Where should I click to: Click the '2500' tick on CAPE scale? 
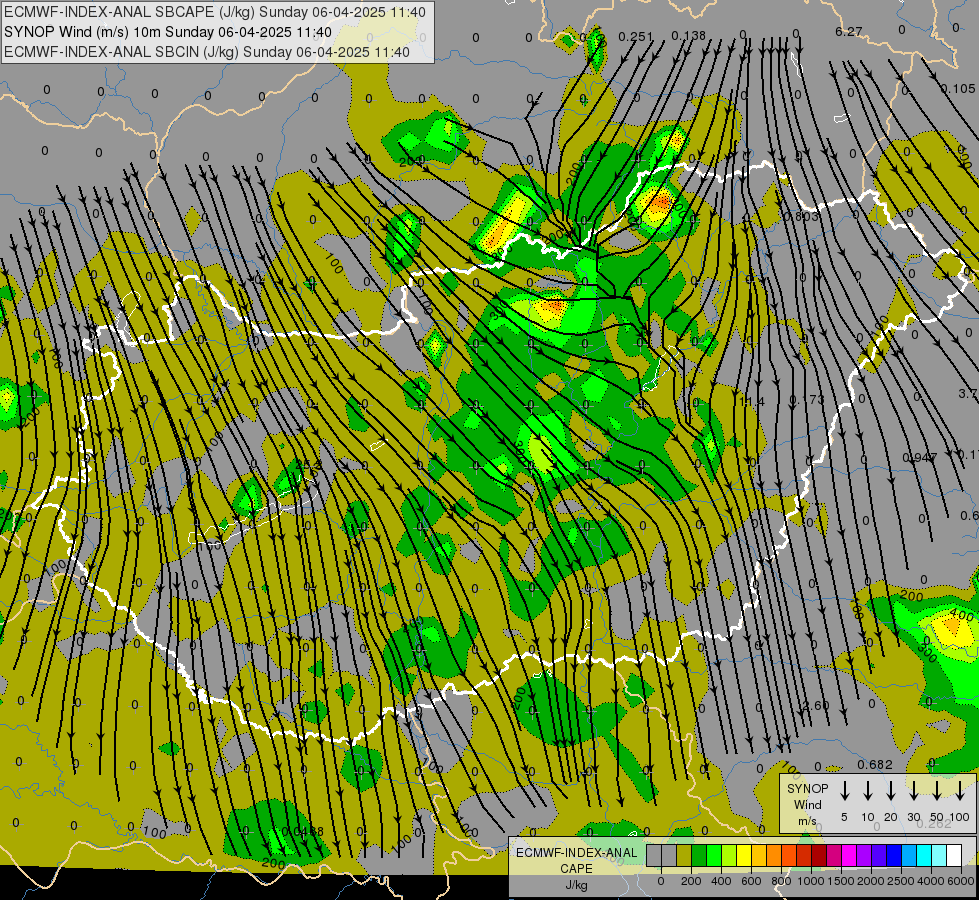902,881
